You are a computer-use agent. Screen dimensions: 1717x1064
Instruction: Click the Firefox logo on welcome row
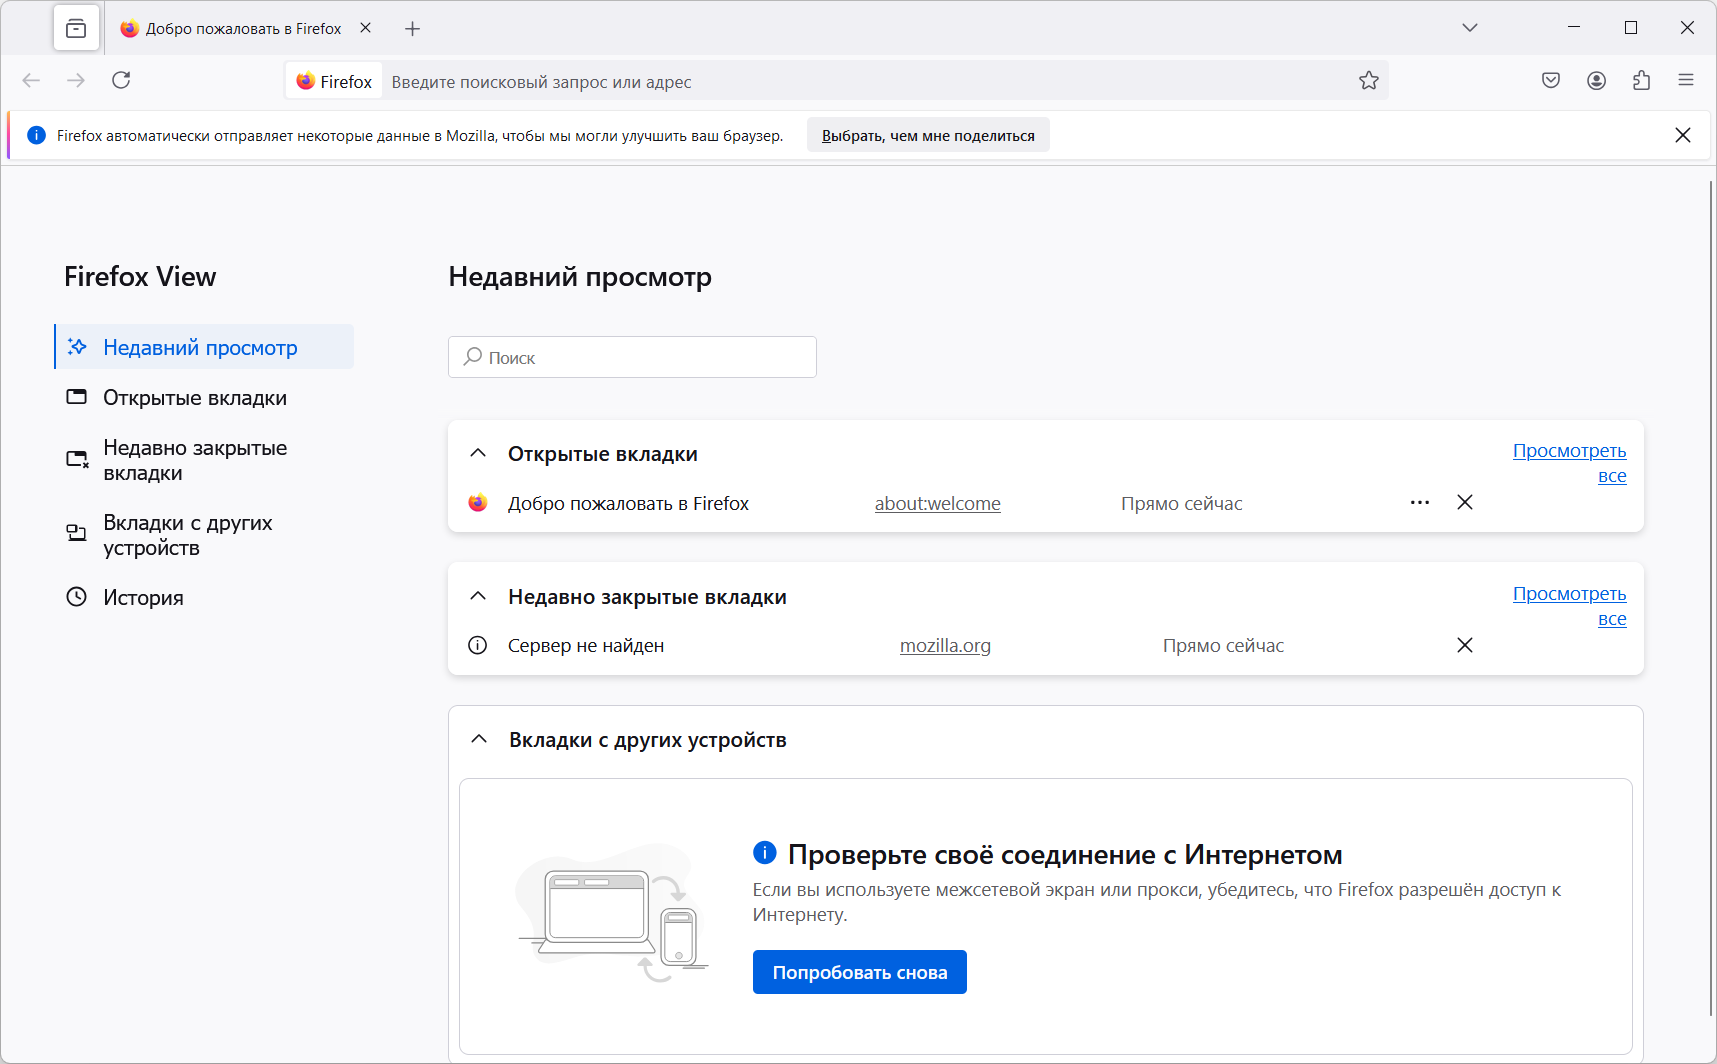coord(478,502)
